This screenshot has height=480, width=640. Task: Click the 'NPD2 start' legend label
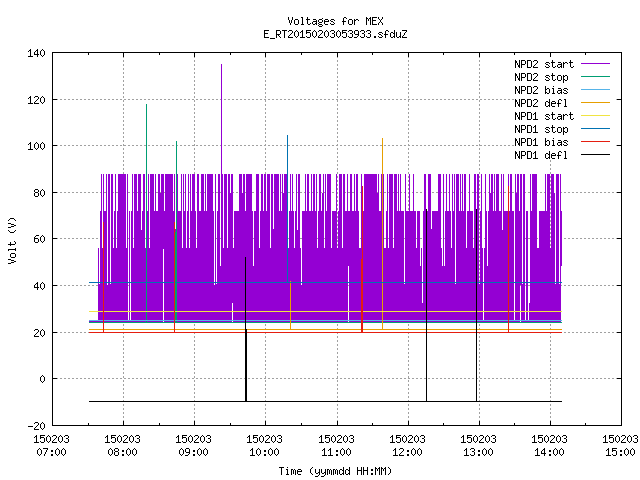point(544,64)
